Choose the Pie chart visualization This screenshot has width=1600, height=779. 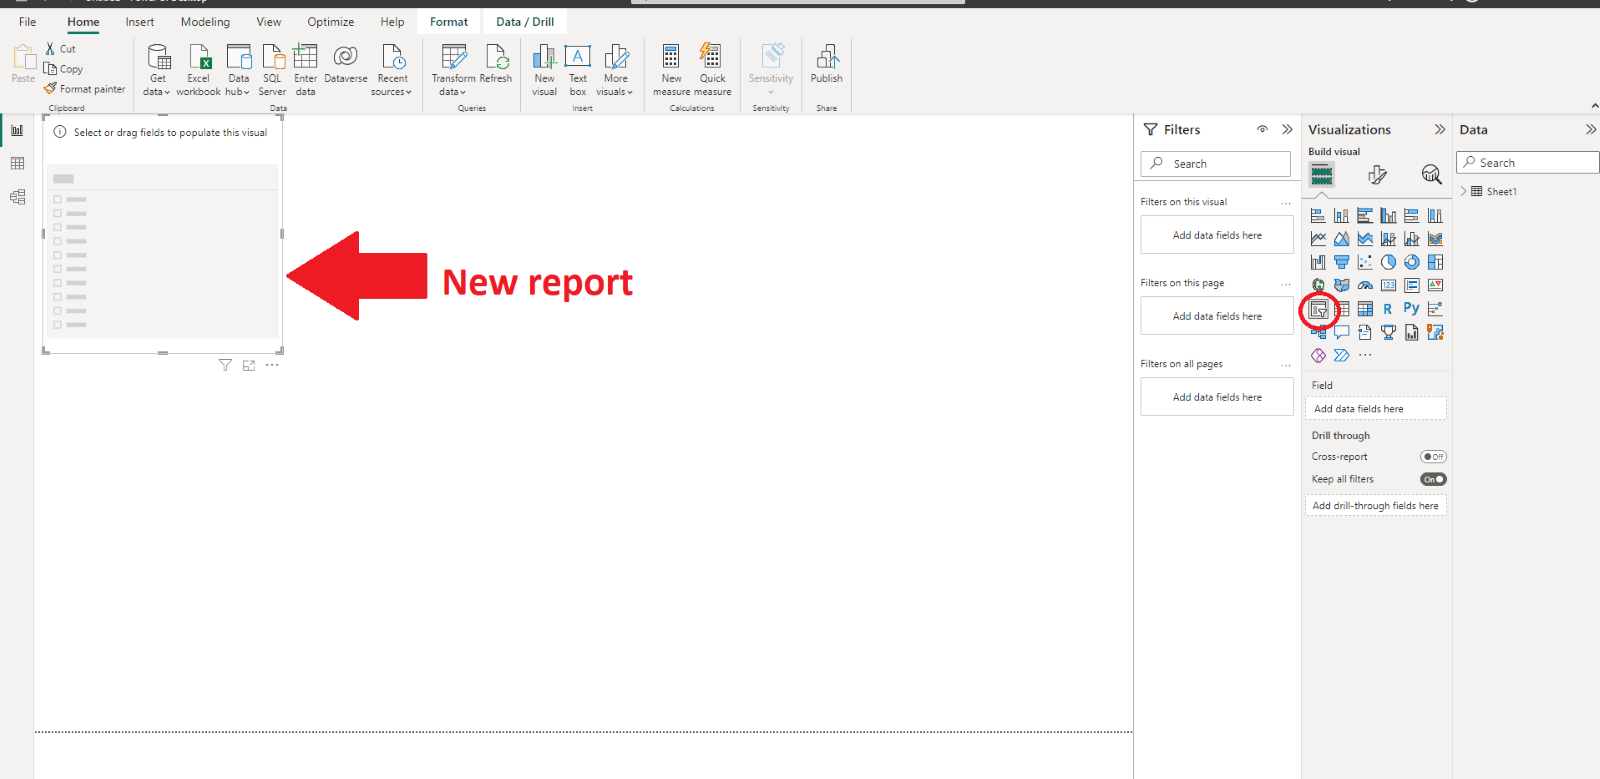pyautogui.click(x=1388, y=262)
